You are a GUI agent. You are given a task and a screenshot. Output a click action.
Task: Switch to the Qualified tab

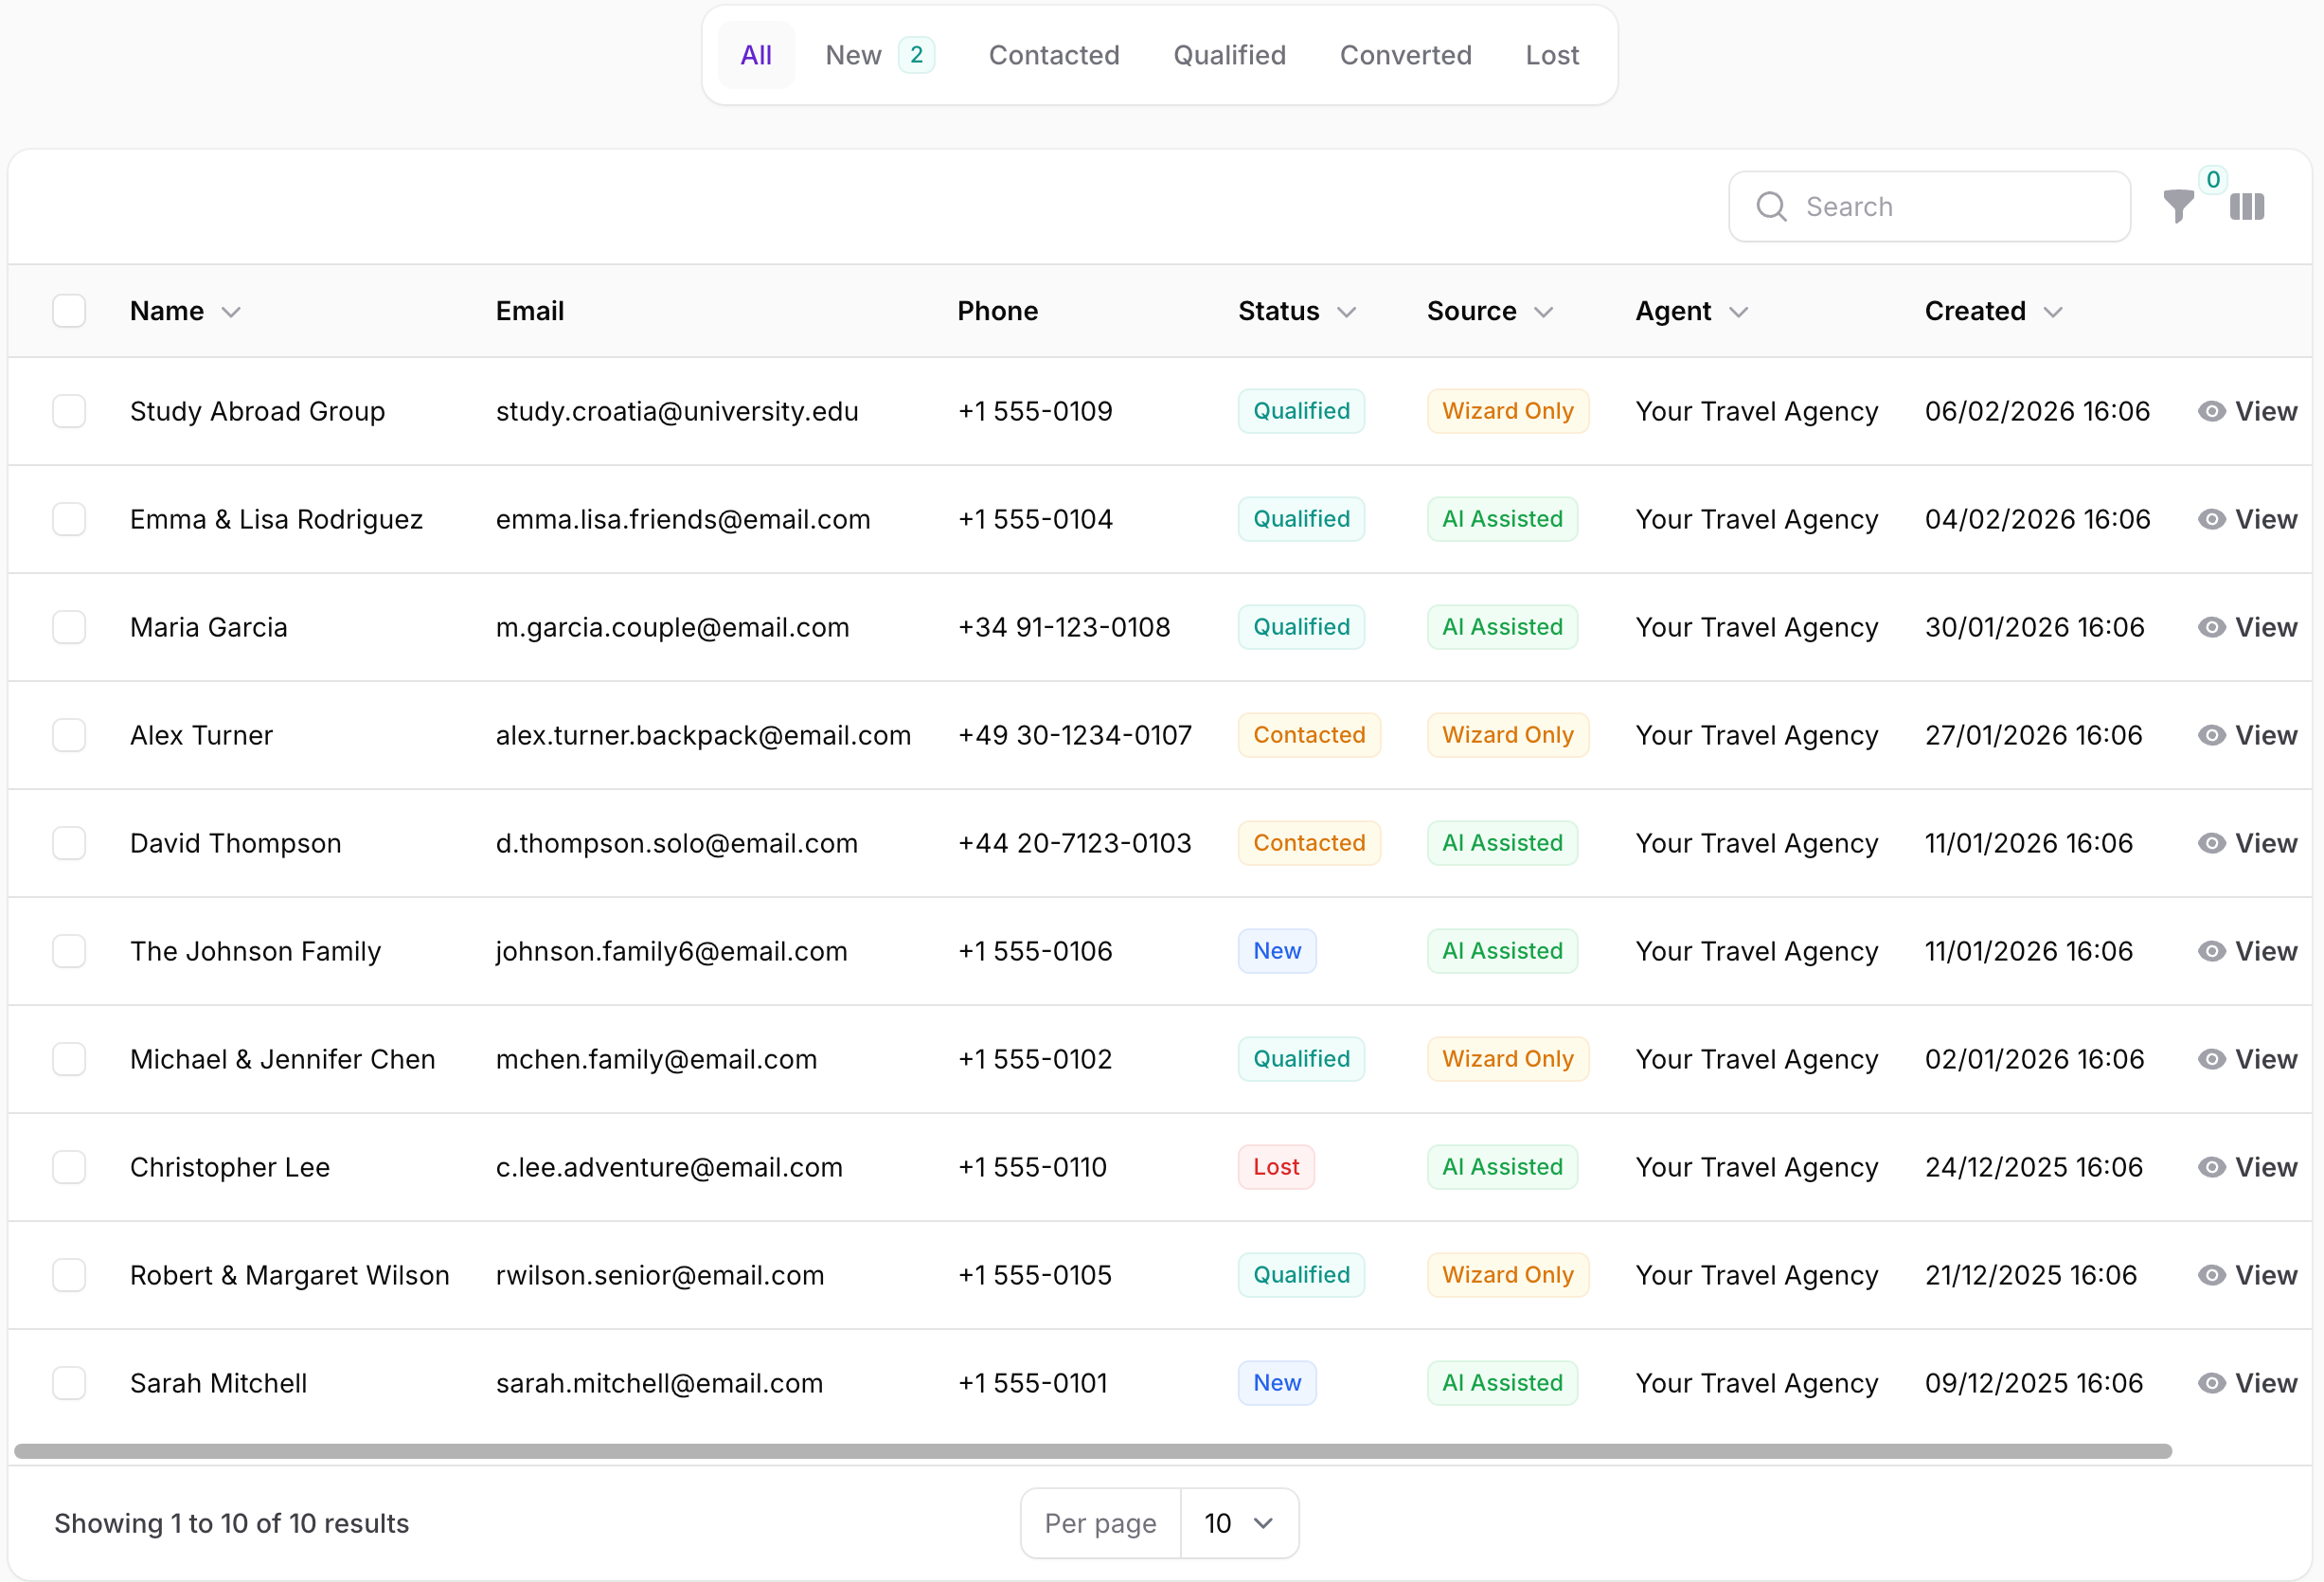pos(1229,55)
